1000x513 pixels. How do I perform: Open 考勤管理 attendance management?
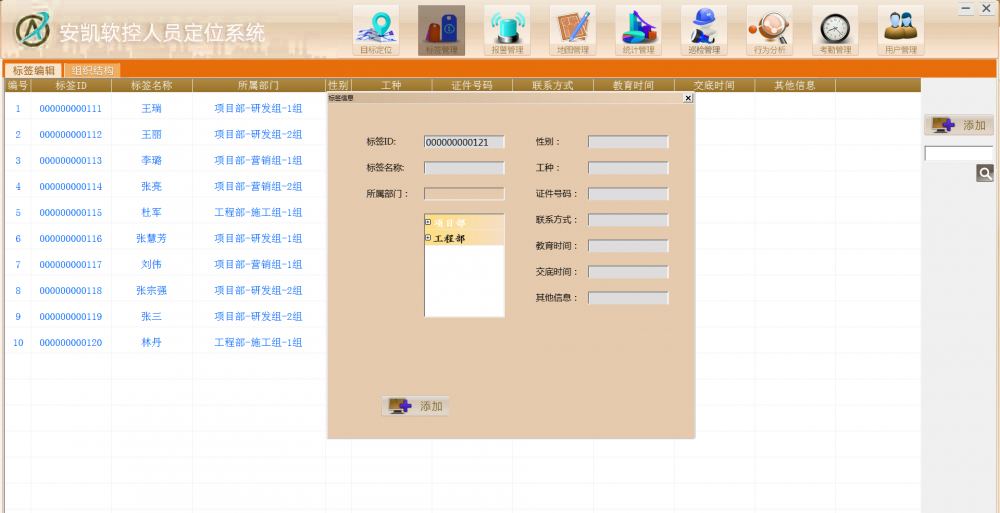coord(835,30)
